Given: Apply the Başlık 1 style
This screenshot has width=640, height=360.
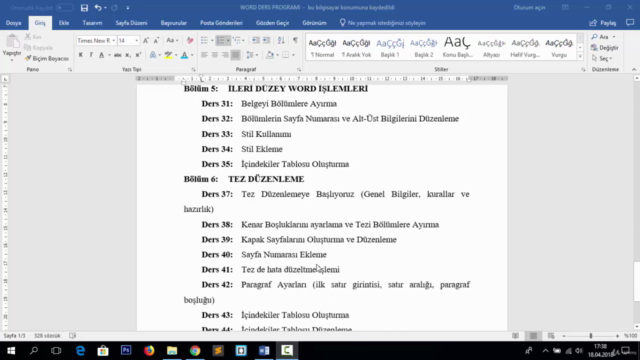Looking at the screenshot, I should [390, 47].
